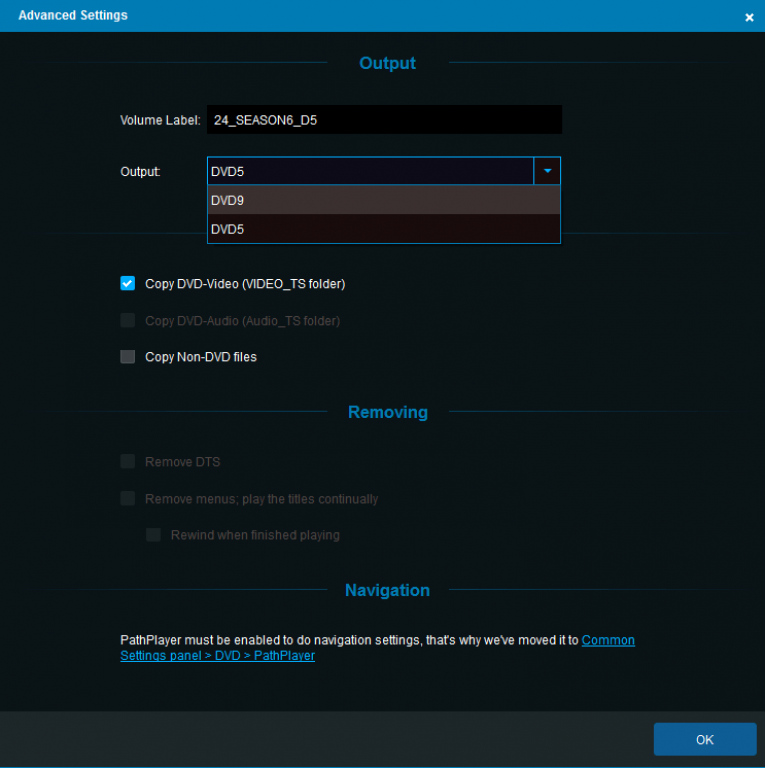Toggle the Remove DTS checkbox

[128, 461]
